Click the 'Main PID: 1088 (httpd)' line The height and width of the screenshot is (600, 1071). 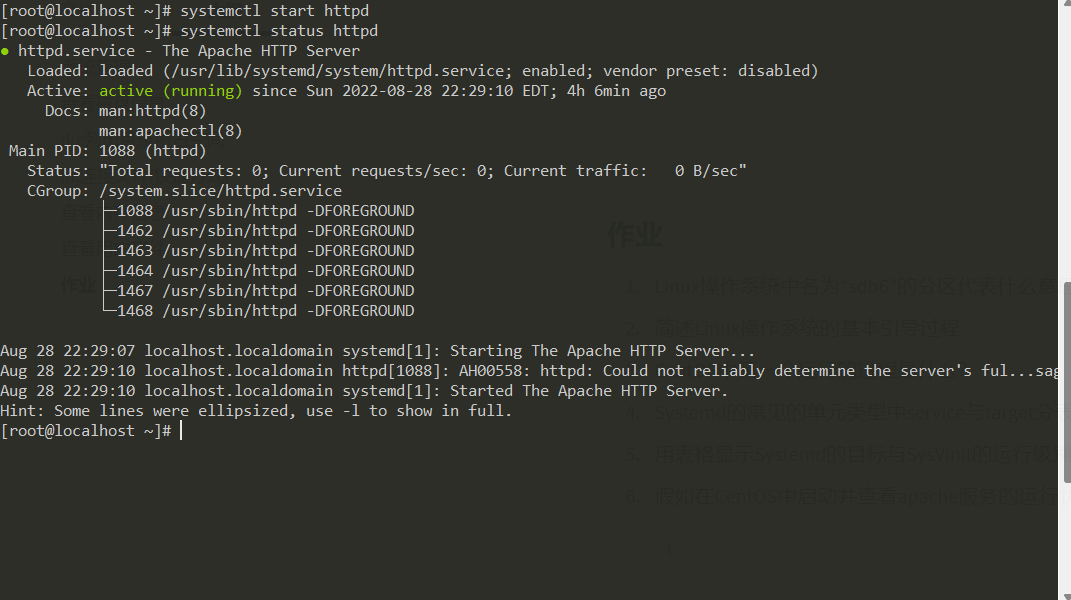[x=107, y=151]
